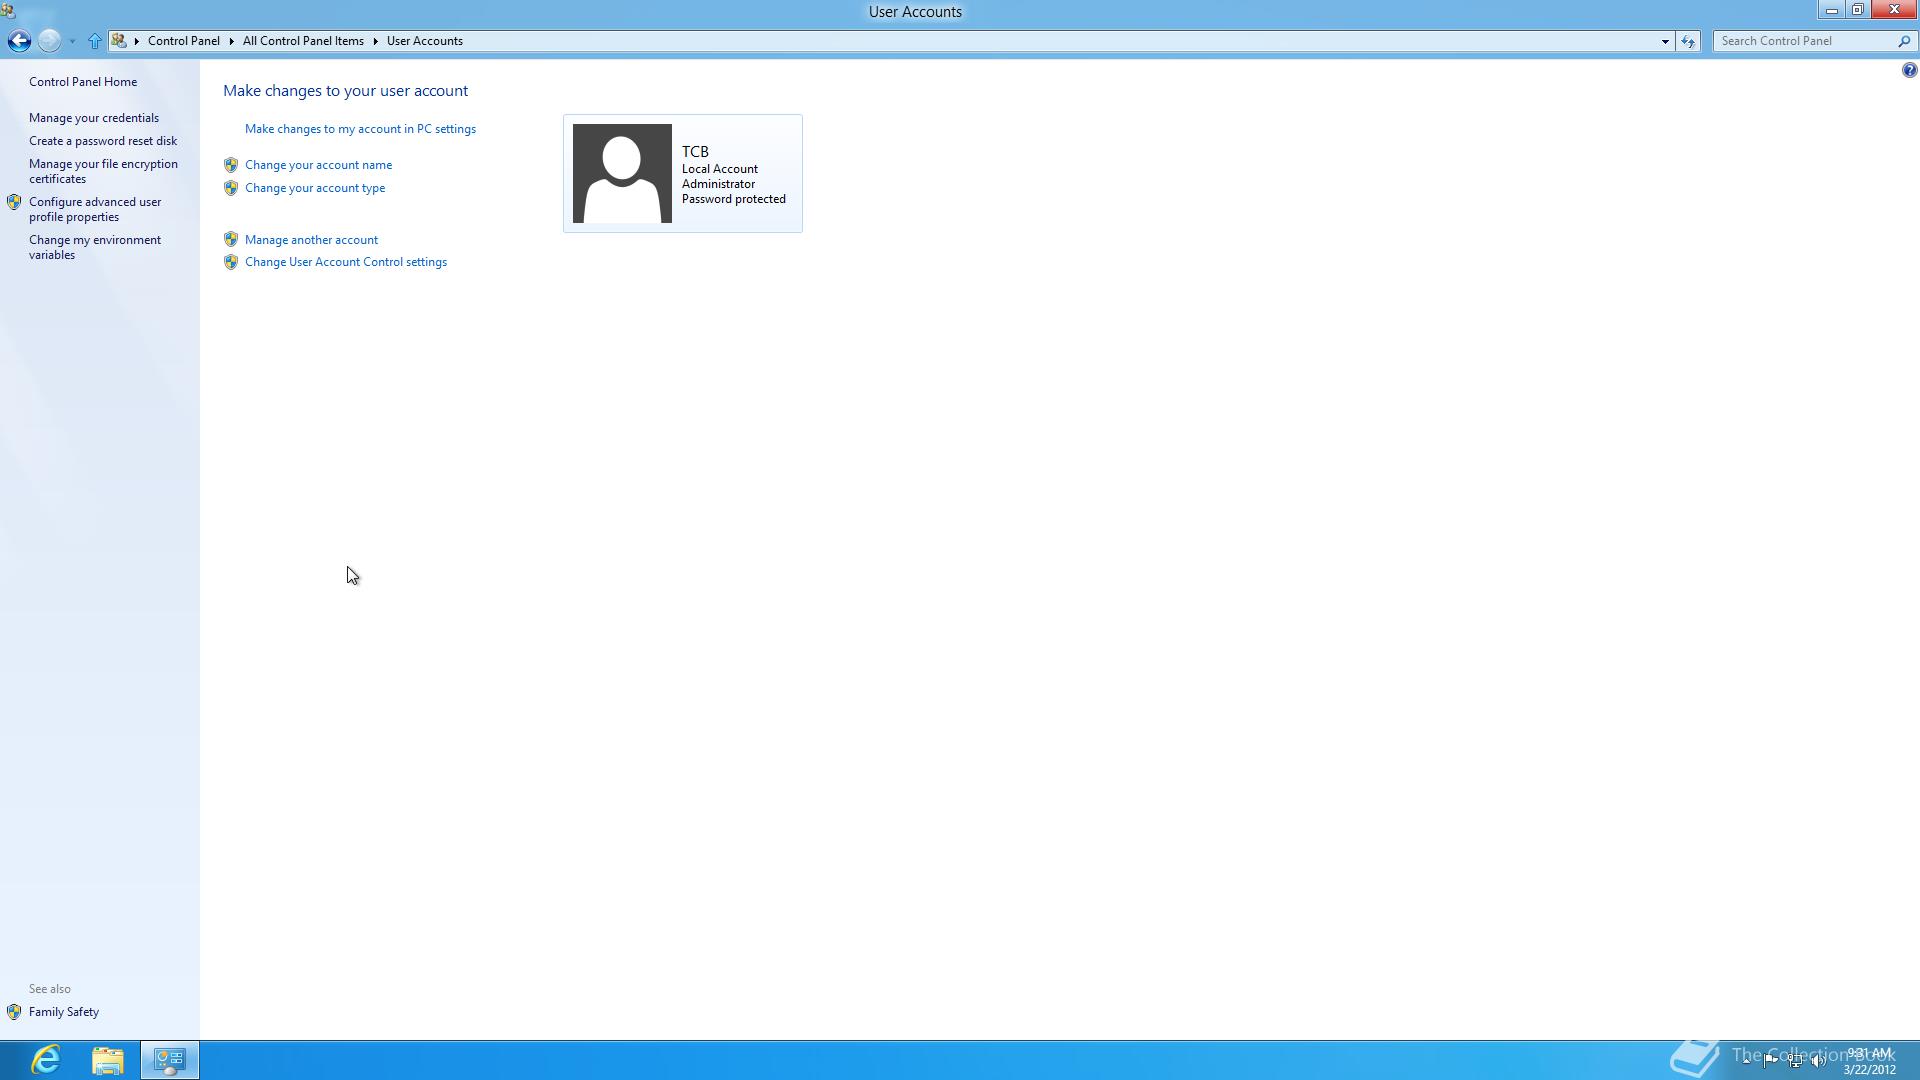The width and height of the screenshot is (1920, 1080).
Task: Open Change User Account Control settings
Action: 345,262
